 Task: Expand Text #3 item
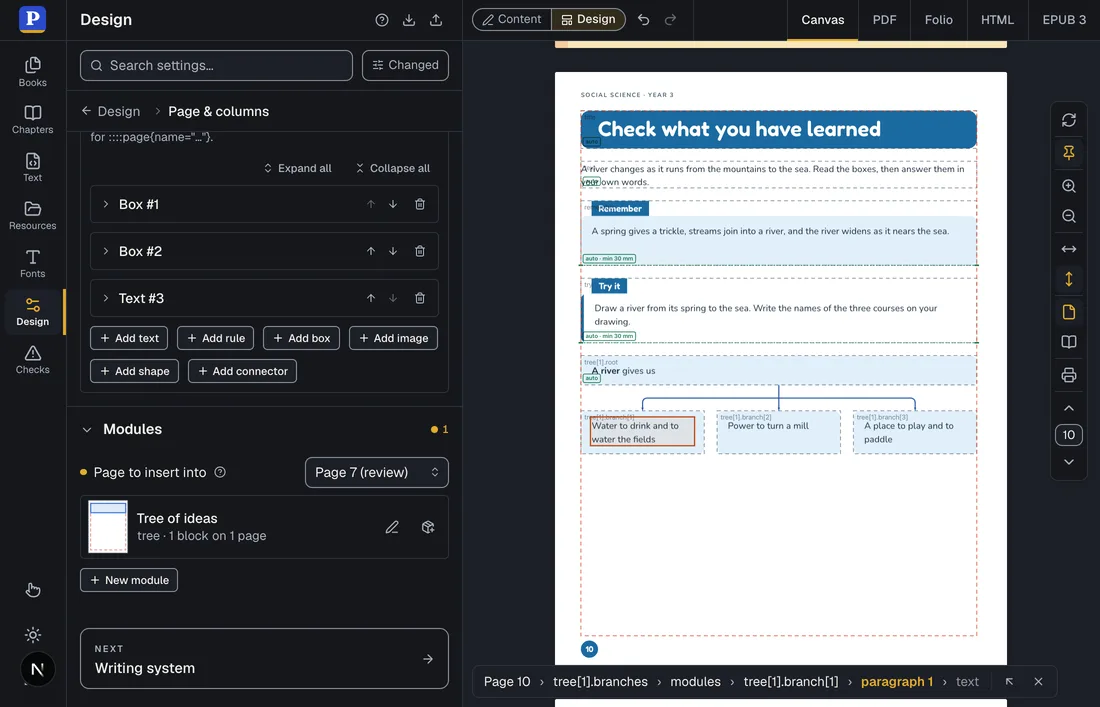pos(106,298)
